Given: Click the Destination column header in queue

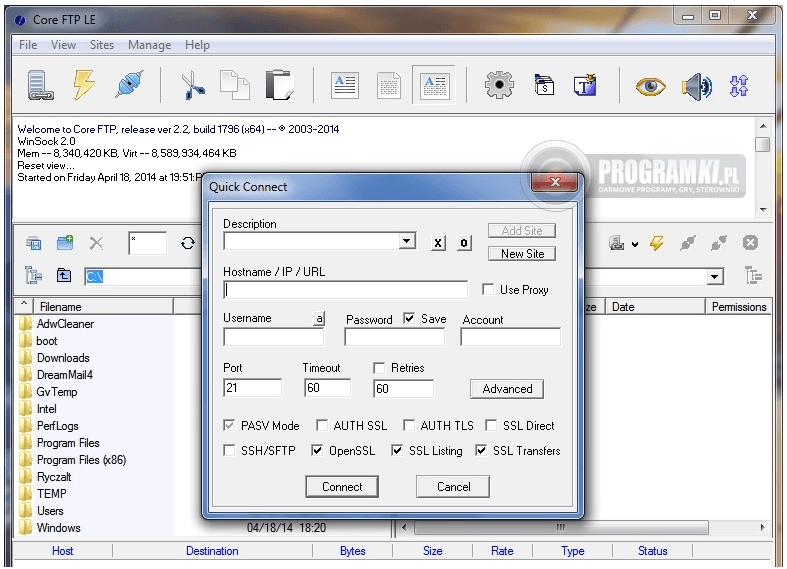Looking at the screenshot, I should [x=212, y=551].
